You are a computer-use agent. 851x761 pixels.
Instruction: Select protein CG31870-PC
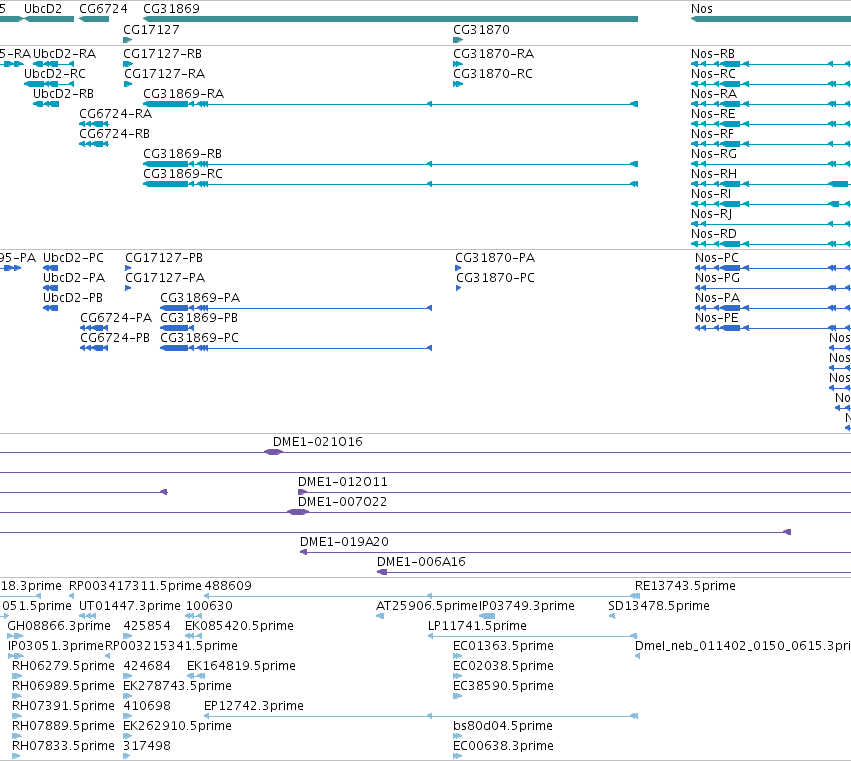coord(495,278)
